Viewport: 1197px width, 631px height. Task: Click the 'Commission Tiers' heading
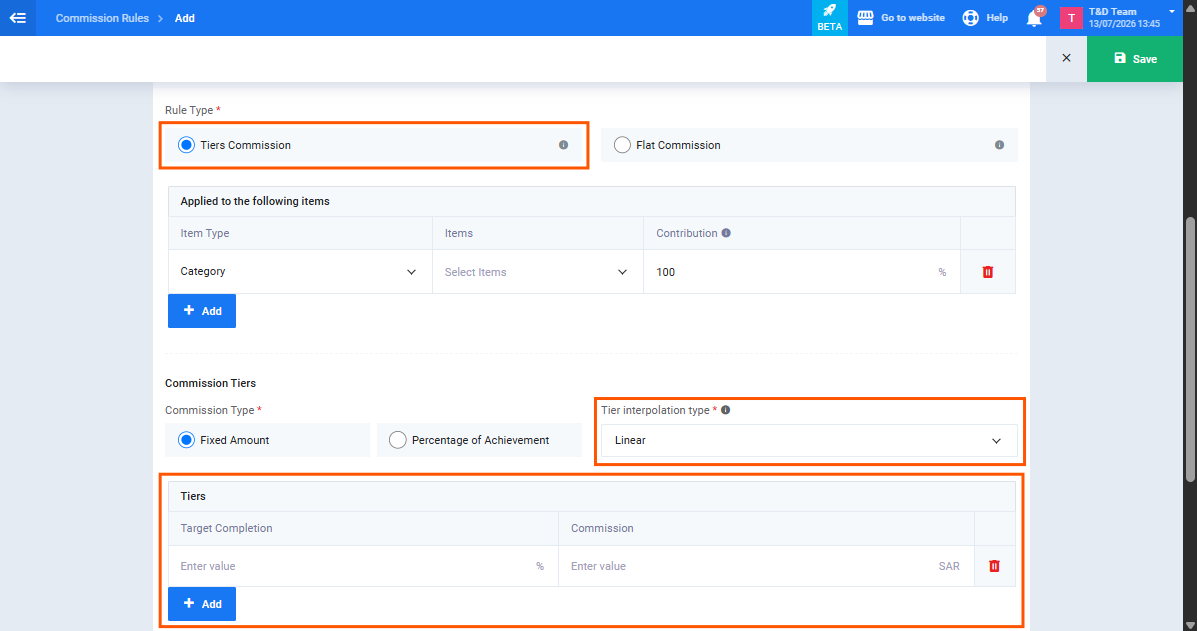(x=211, y=383)
